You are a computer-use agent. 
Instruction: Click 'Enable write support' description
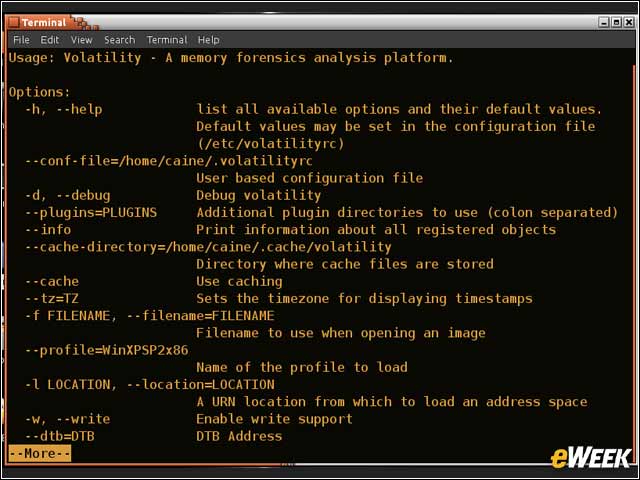click(274, 419)
